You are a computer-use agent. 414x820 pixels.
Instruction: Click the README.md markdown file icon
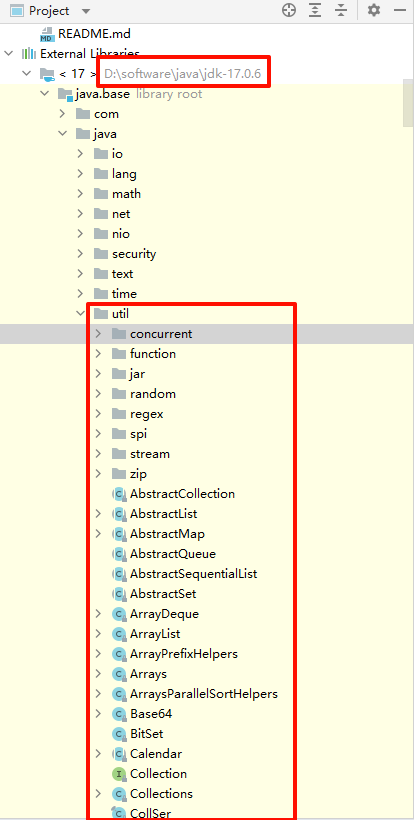point(48,35)
